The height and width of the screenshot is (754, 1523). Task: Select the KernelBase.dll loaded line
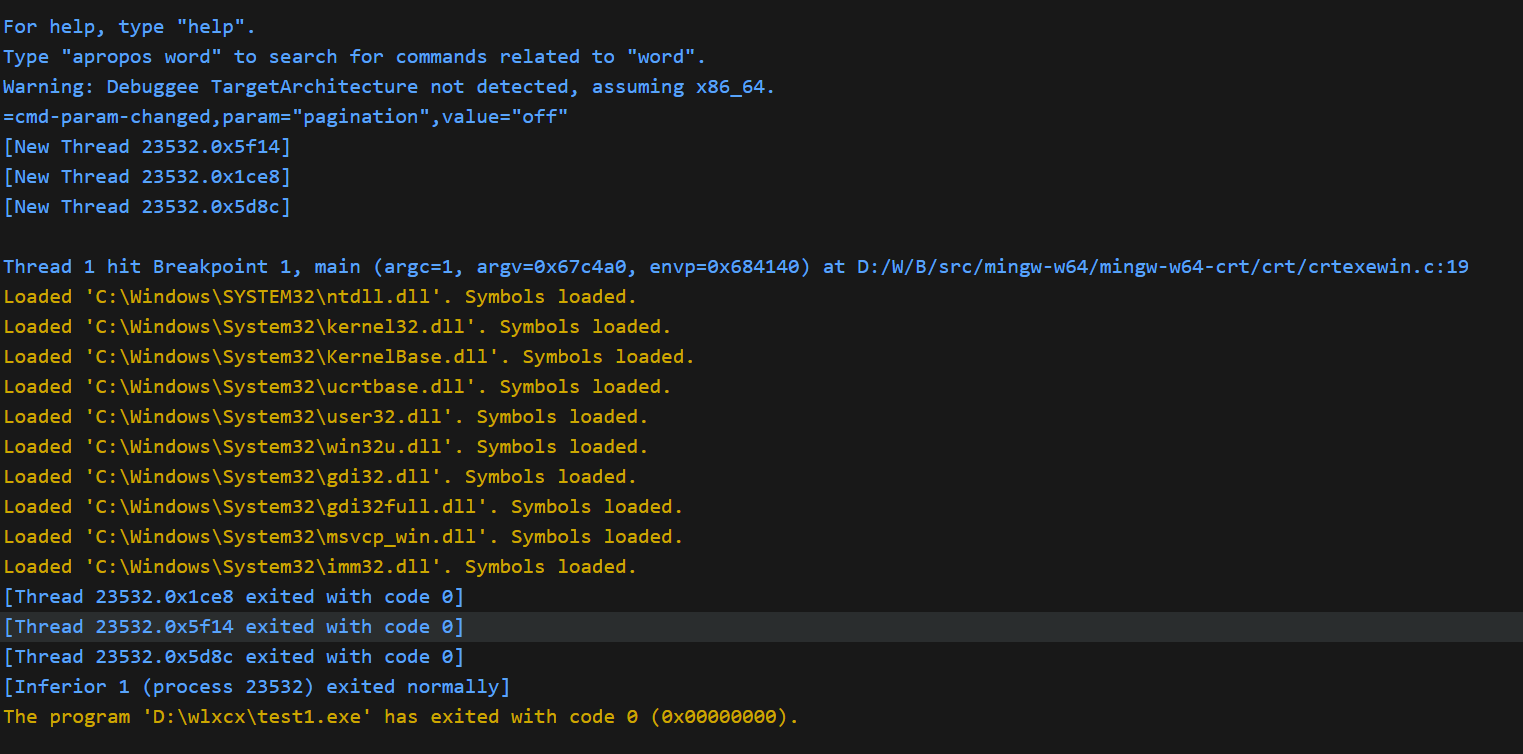click(349, 357)
